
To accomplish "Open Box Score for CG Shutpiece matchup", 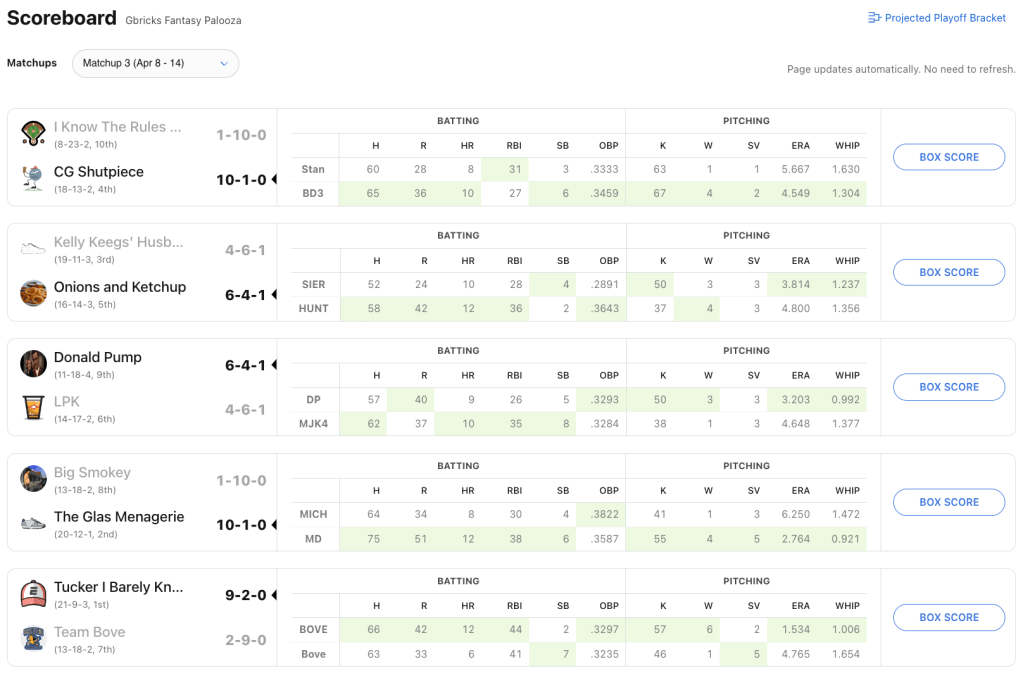I will tap(948, 157).
